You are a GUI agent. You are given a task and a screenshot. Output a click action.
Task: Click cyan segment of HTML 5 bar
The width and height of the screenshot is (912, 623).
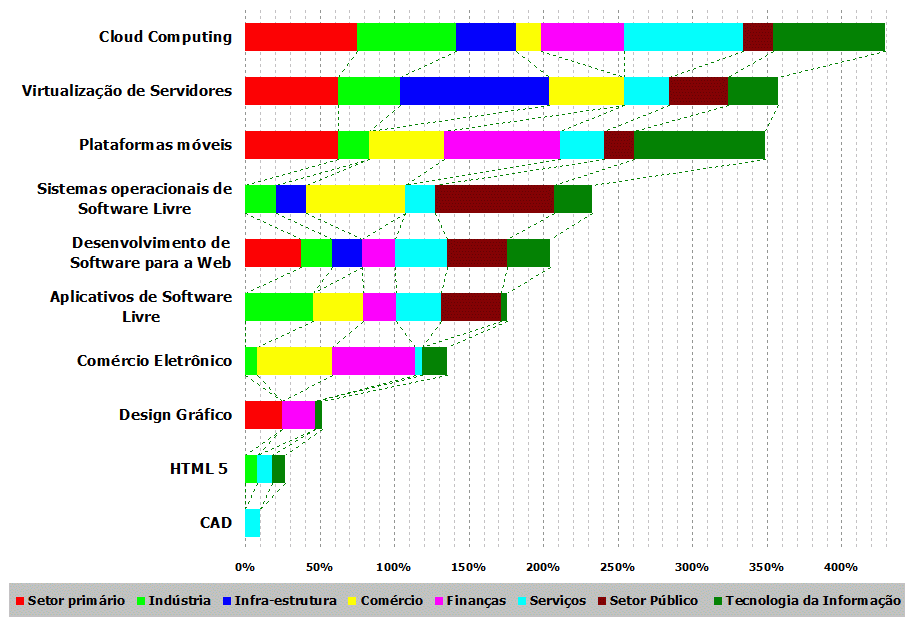click(265, 469)
